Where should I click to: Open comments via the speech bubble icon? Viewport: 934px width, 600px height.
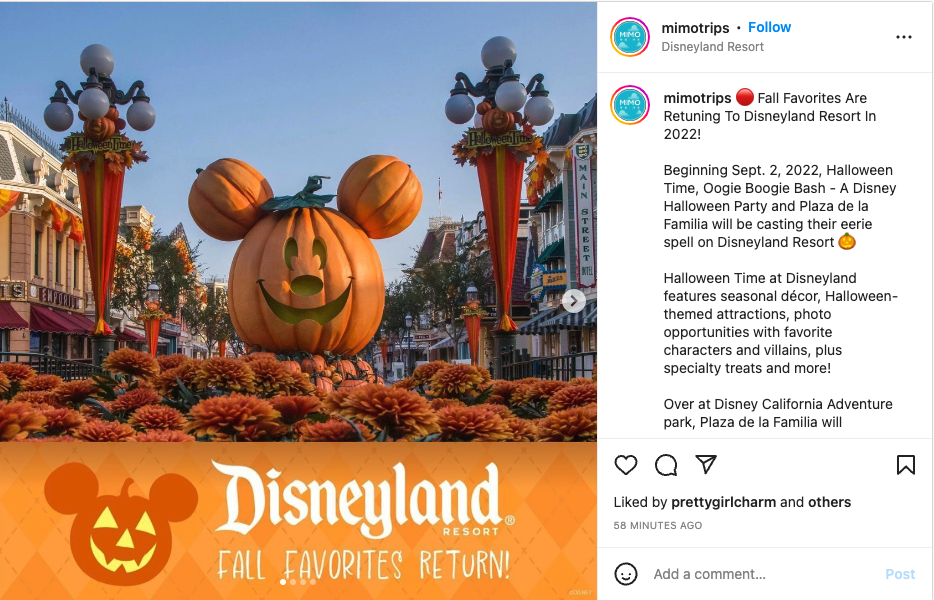666,465
